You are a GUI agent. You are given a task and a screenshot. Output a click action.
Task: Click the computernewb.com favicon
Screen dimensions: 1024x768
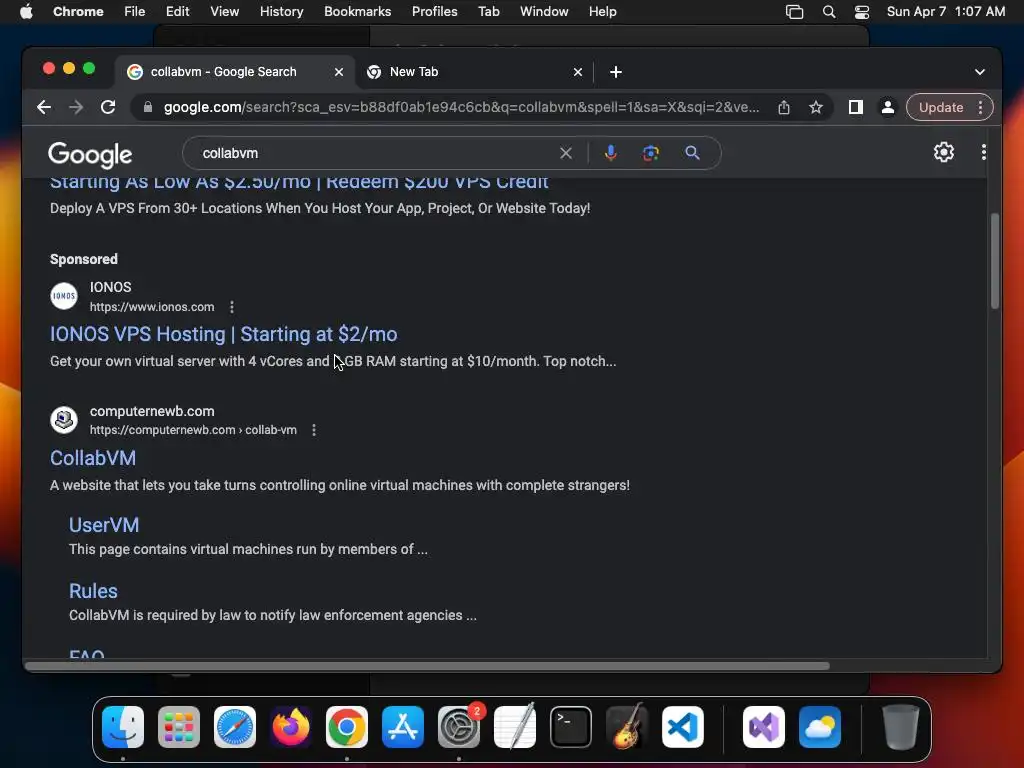tap(64, 419)
